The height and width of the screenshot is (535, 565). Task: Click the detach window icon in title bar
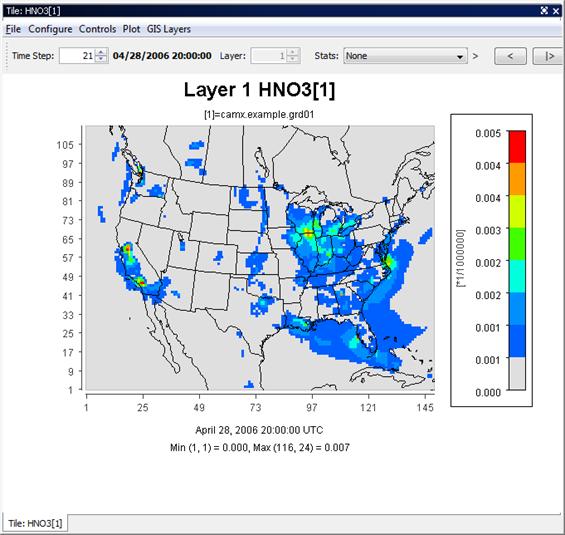click(544, 11)
